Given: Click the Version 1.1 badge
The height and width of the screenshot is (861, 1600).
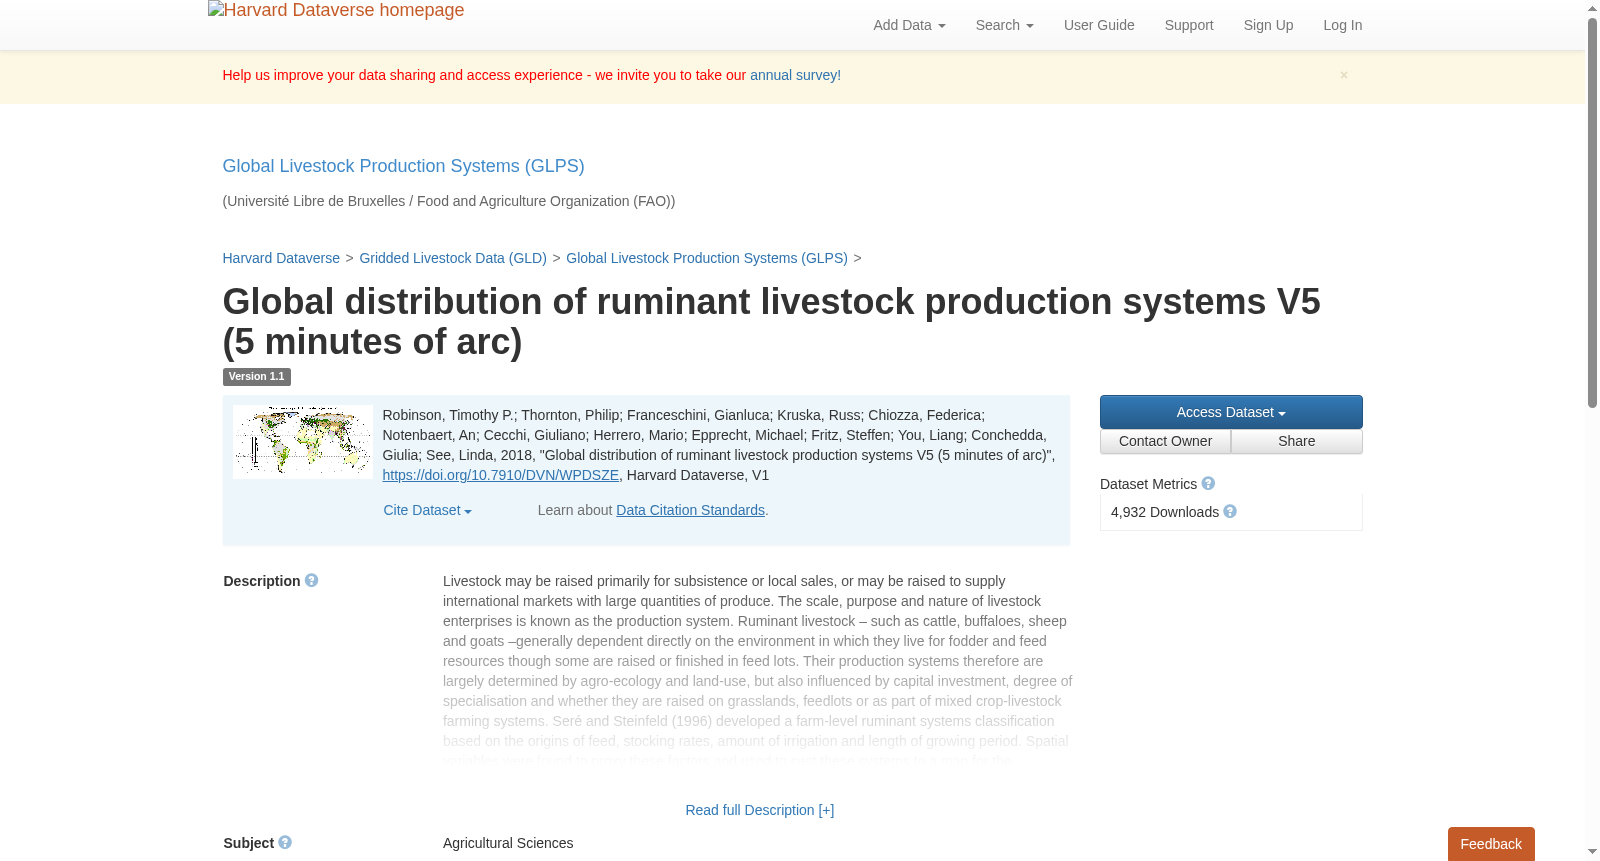Looking at the screenshot, I should click(x=257, y=377).
